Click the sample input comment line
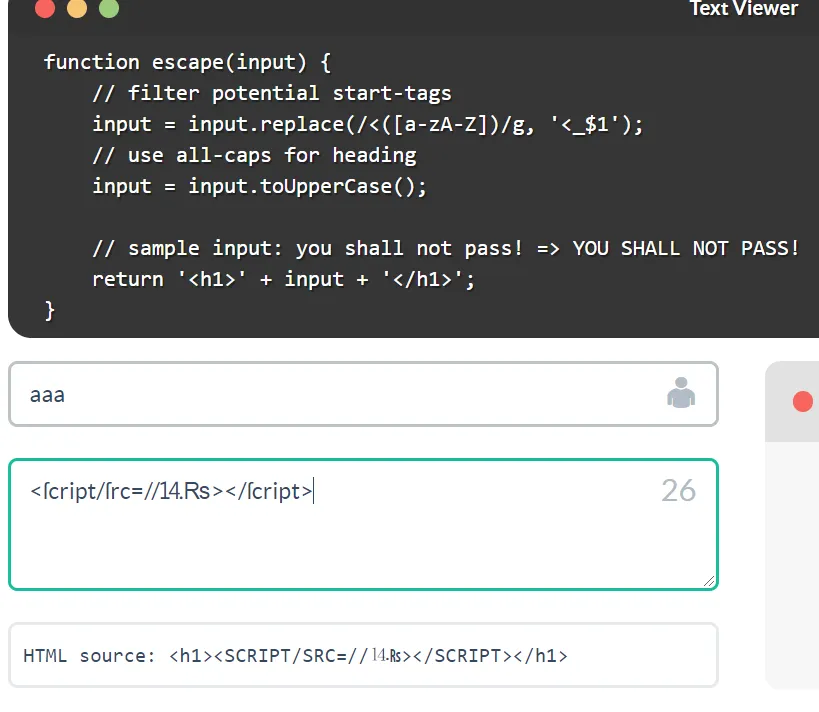The height and width of the screenshot is (712, 819). coord(446,248)
